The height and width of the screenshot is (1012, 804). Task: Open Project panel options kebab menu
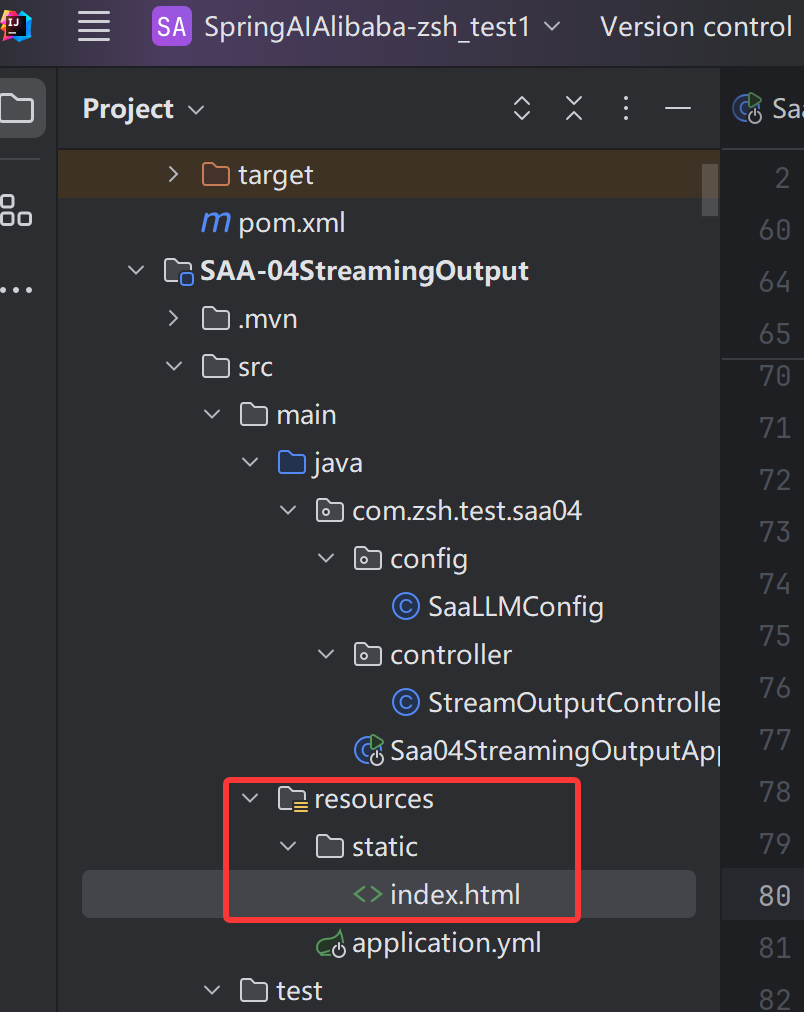[625, 108]
